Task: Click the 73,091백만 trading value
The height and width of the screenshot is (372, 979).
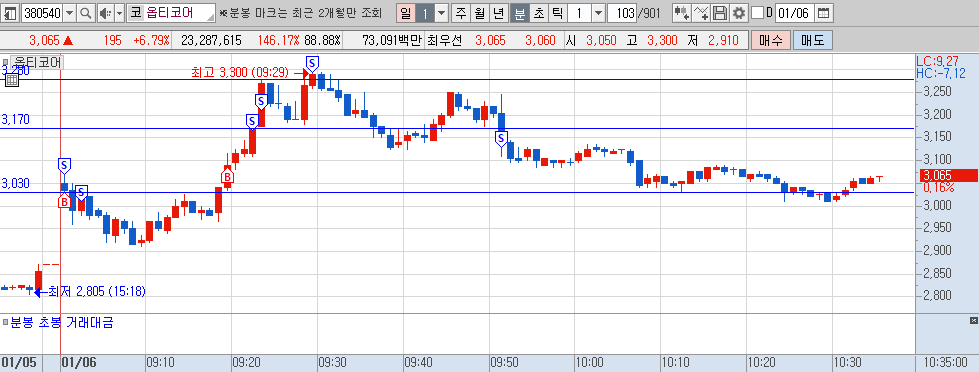Action: coord(392,41)
